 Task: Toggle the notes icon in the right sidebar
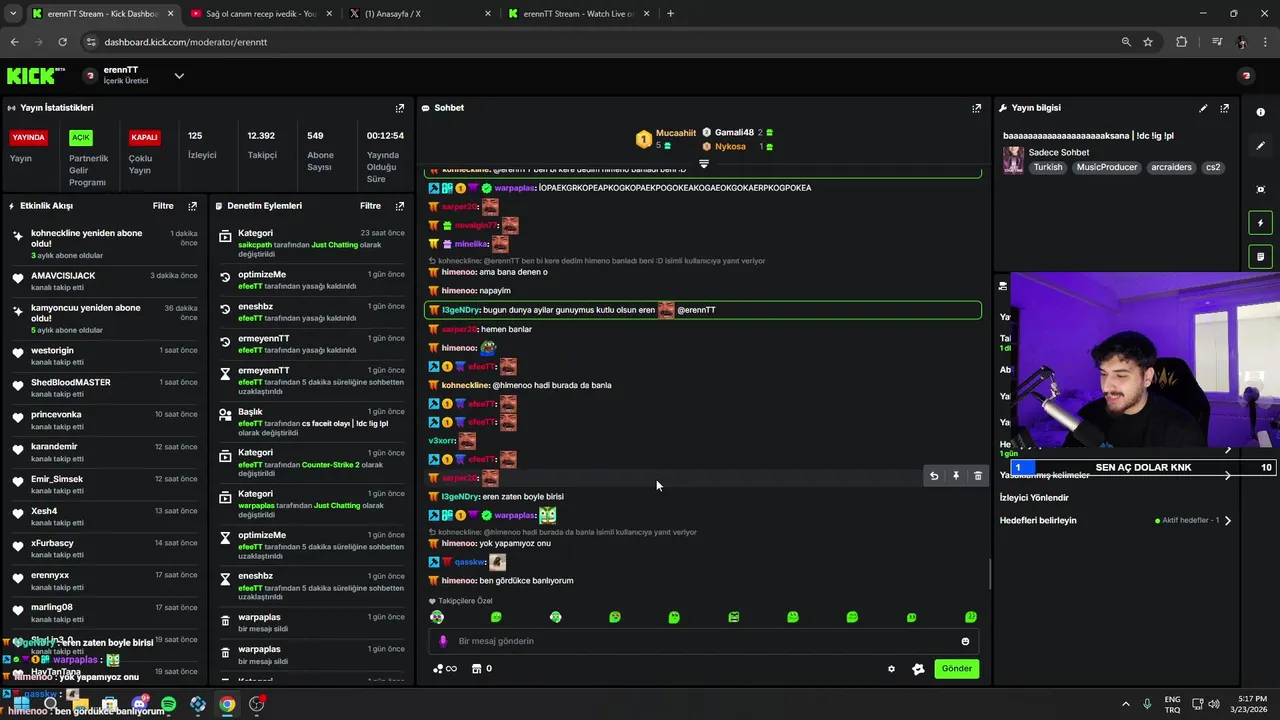pyautogui.click(x=1260, y=257)
